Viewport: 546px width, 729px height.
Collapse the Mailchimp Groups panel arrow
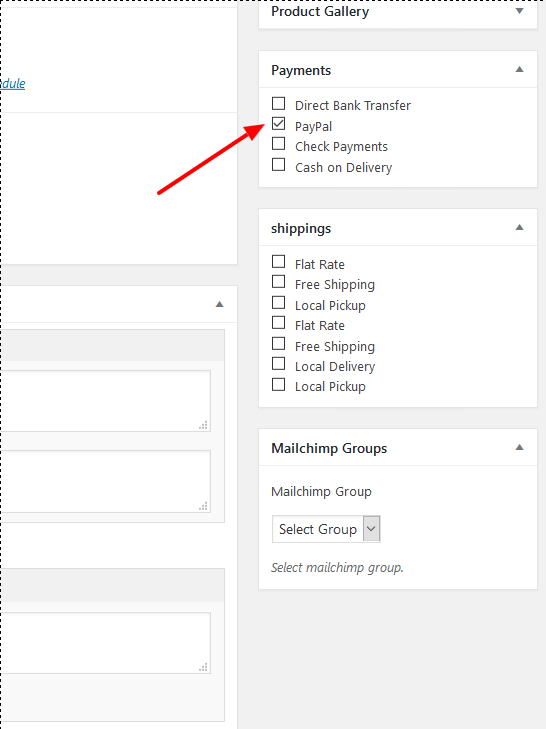coord(519,447)
